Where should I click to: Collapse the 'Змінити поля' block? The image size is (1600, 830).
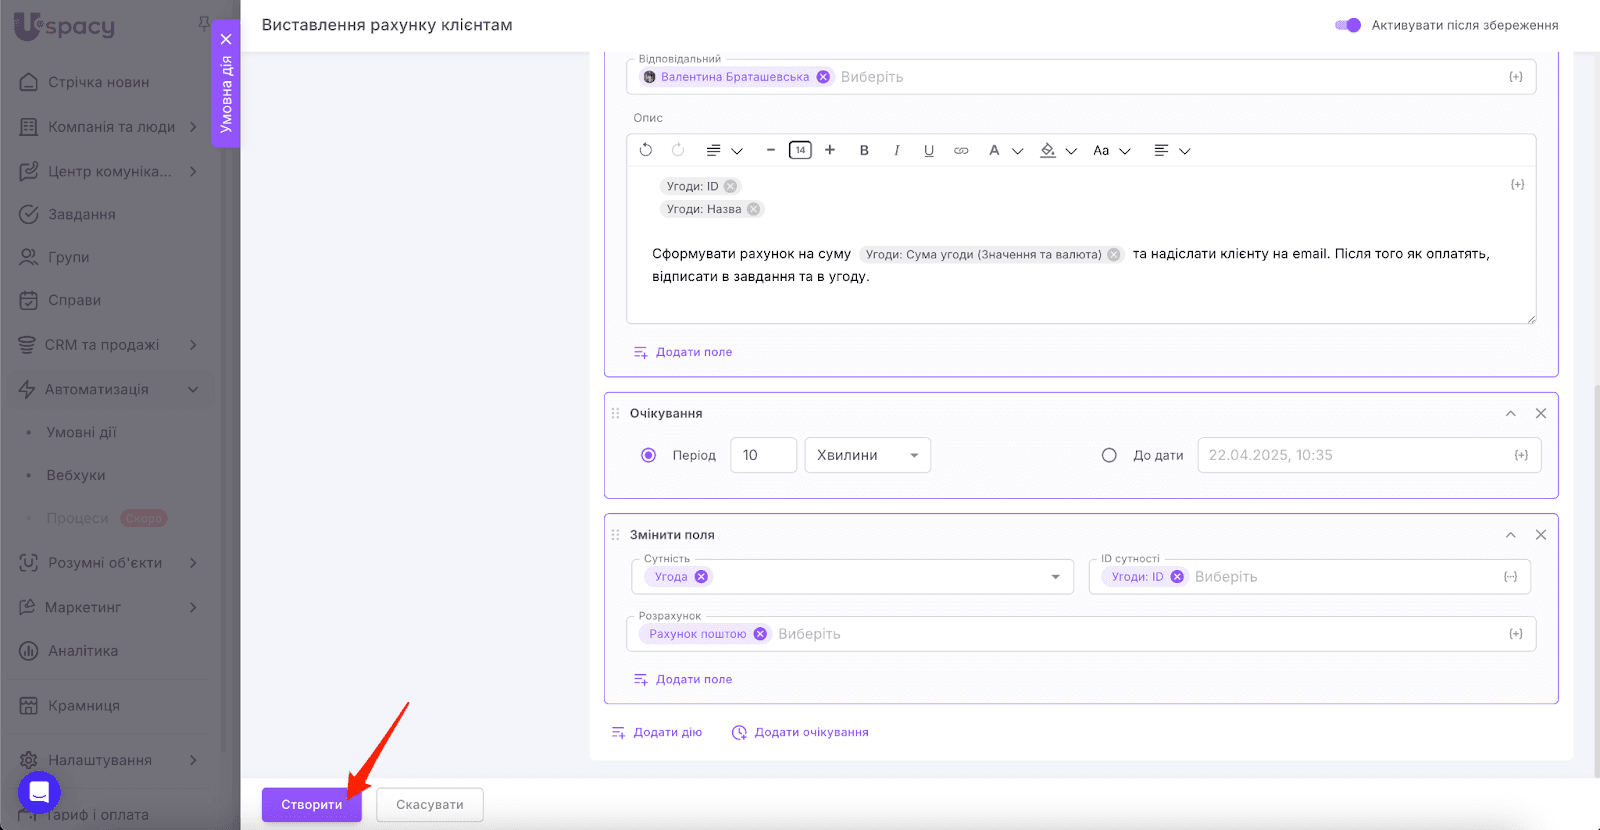click(x=1511, y=535)
